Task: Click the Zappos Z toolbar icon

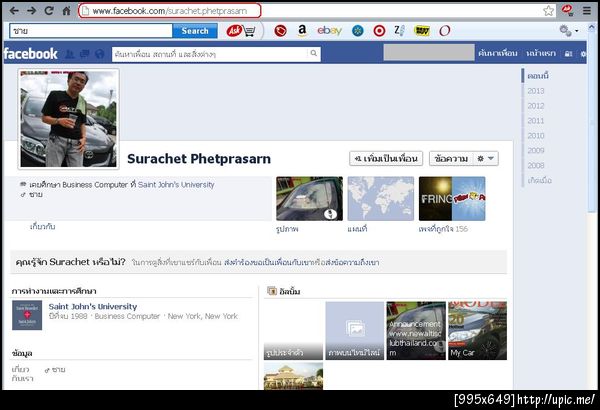Action: (x=399, y=31)
